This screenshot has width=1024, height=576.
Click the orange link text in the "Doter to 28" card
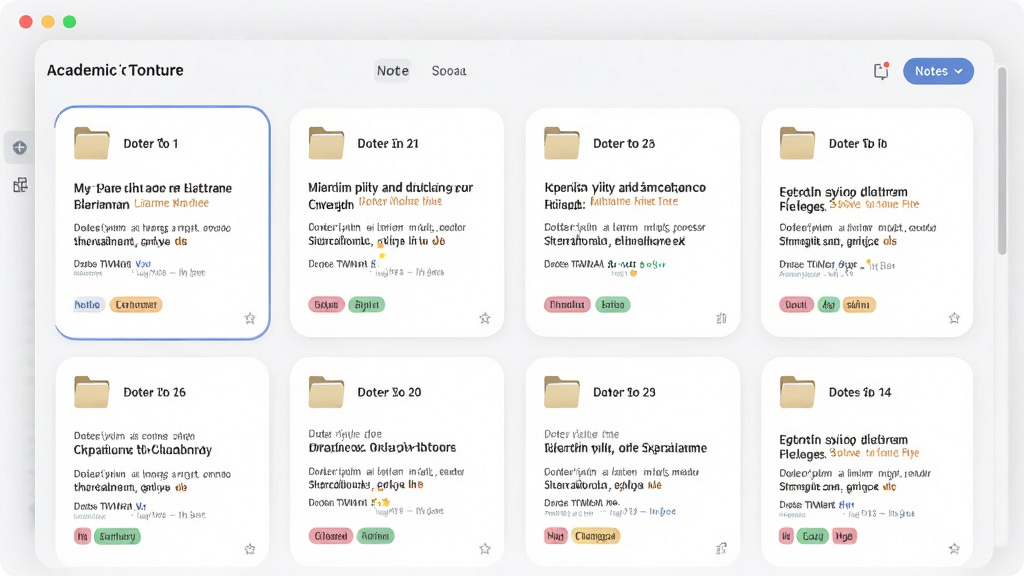click(x=634, y=202)
